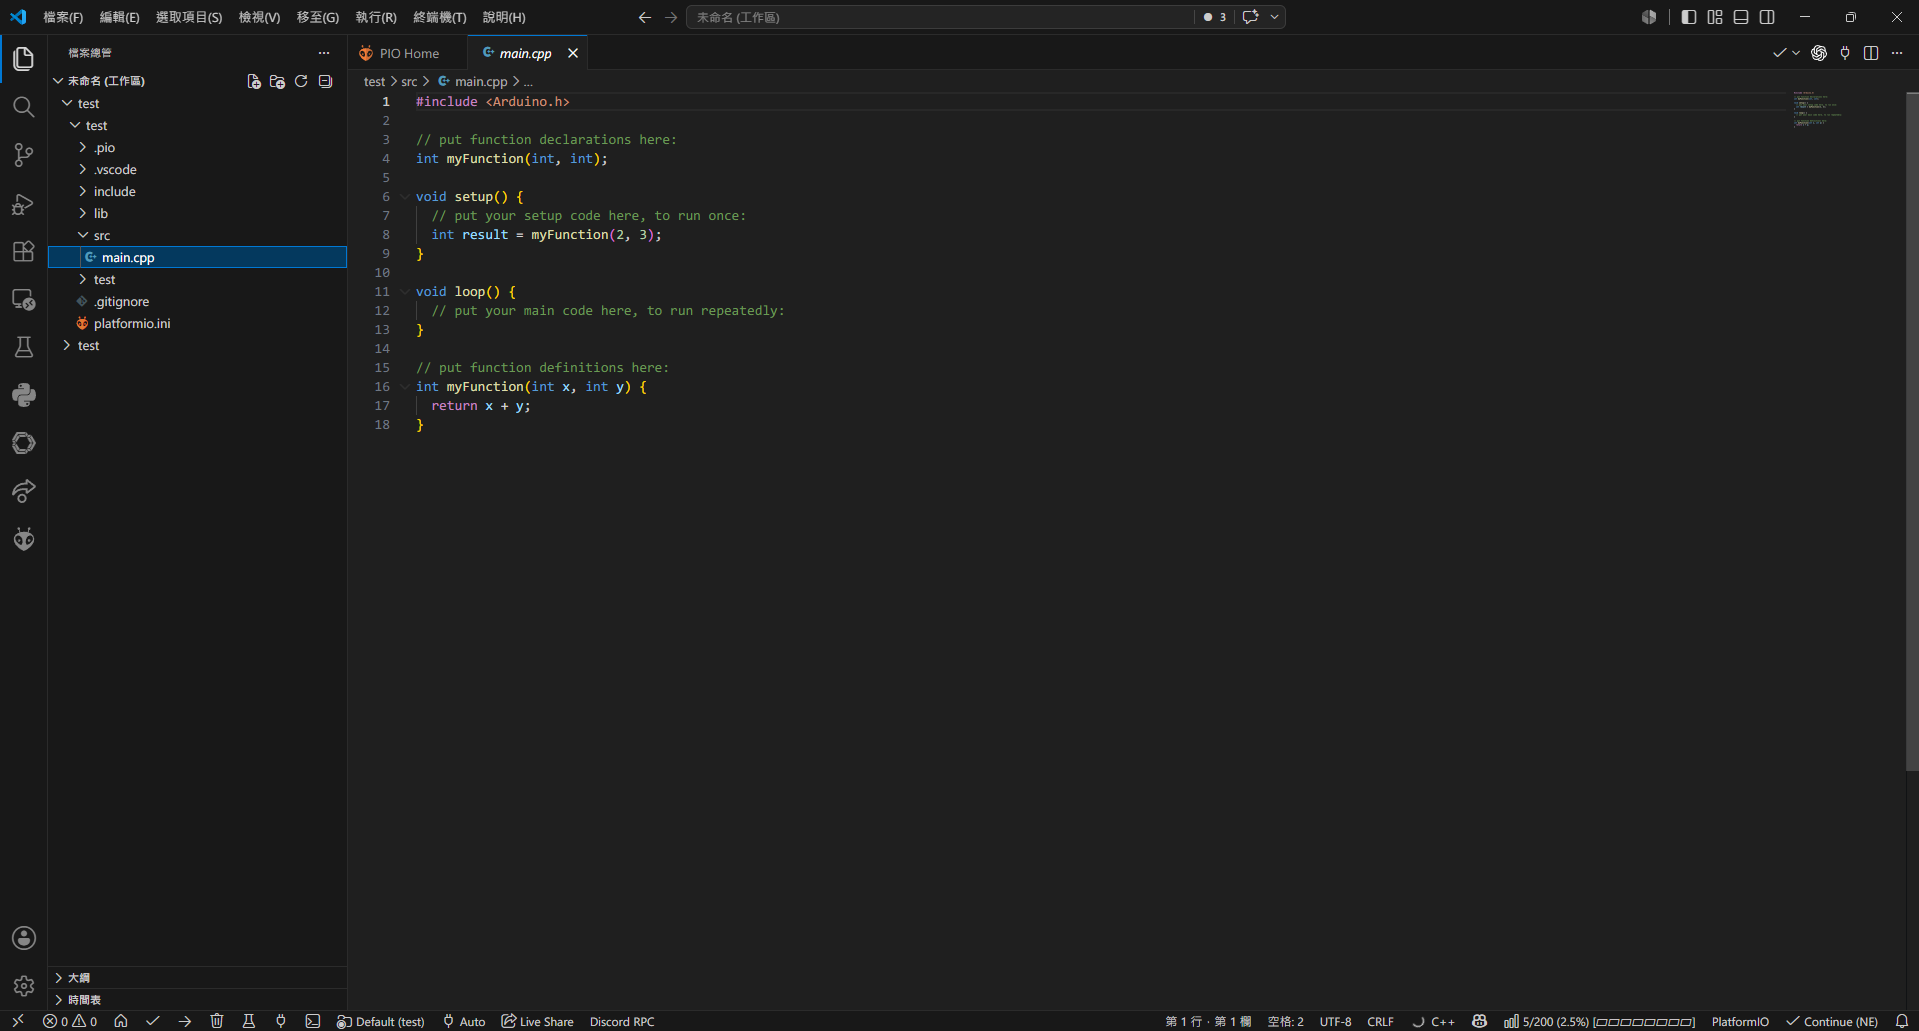This screenshot has width=1919, height=1031.
Task: Expand the 時間表 timeline section
Action: tap(198, 1000)
